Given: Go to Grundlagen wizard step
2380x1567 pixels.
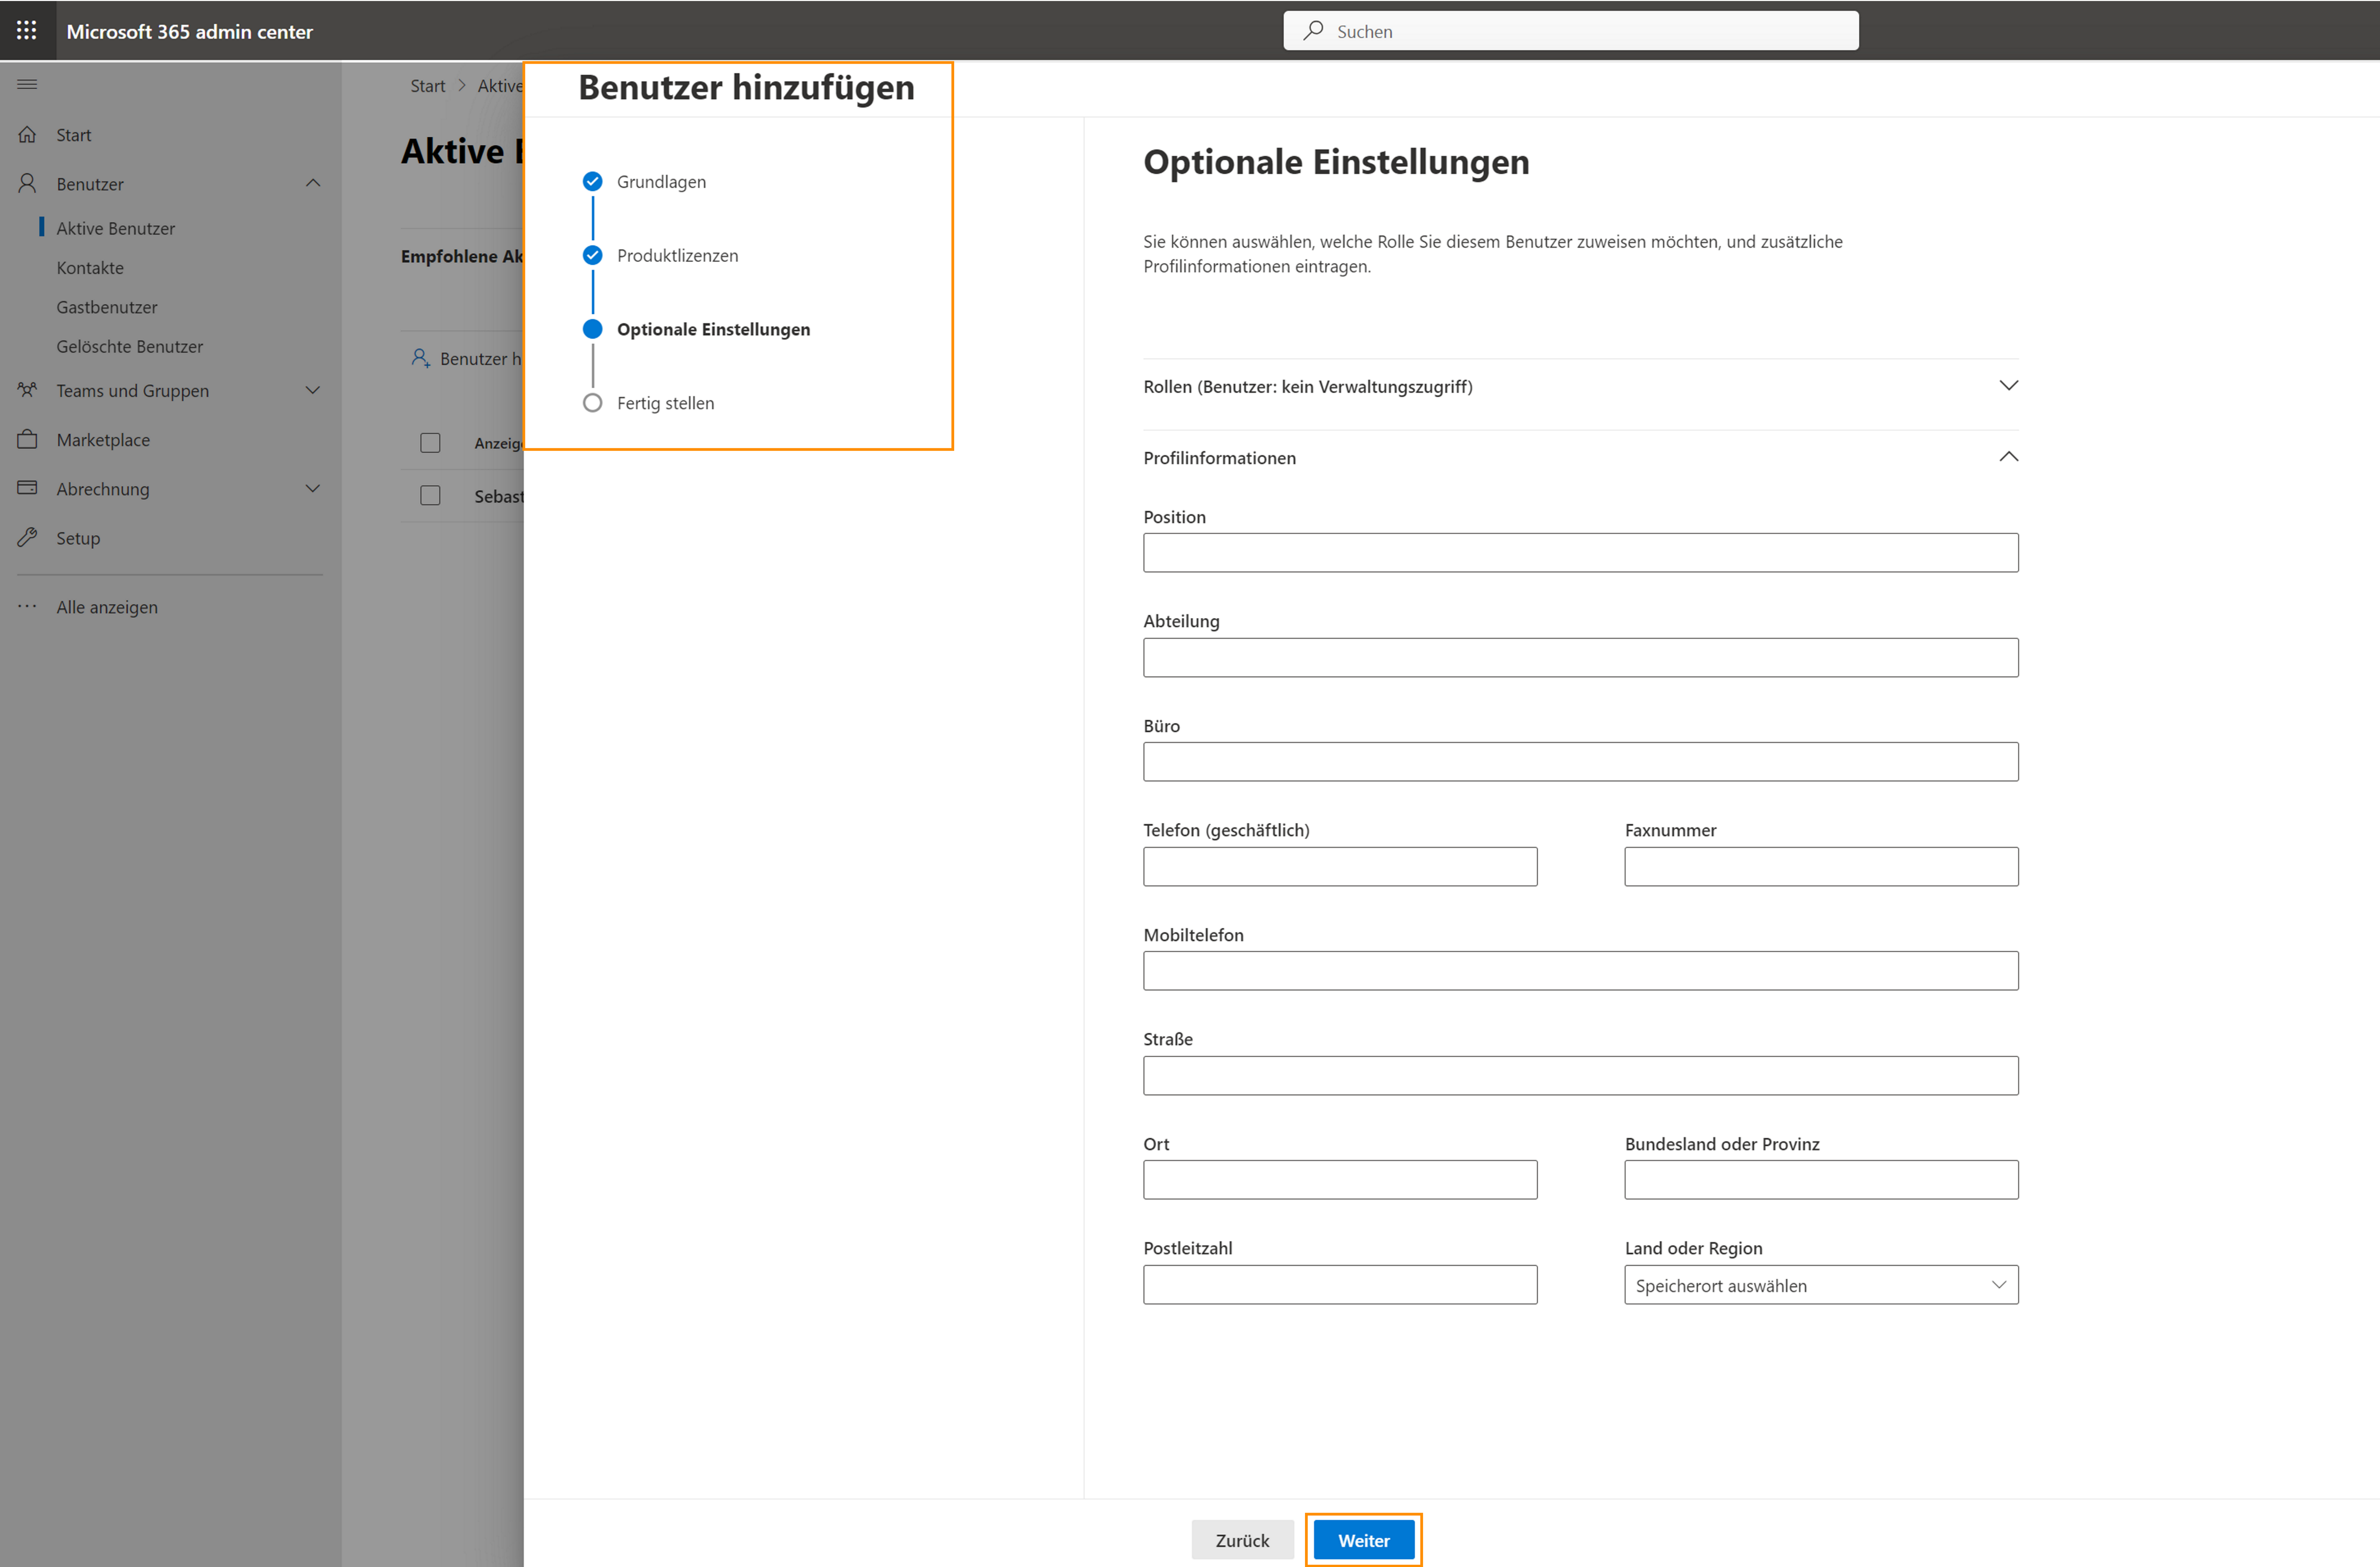Looking at the screenshot, I should [x=660, y=182].
